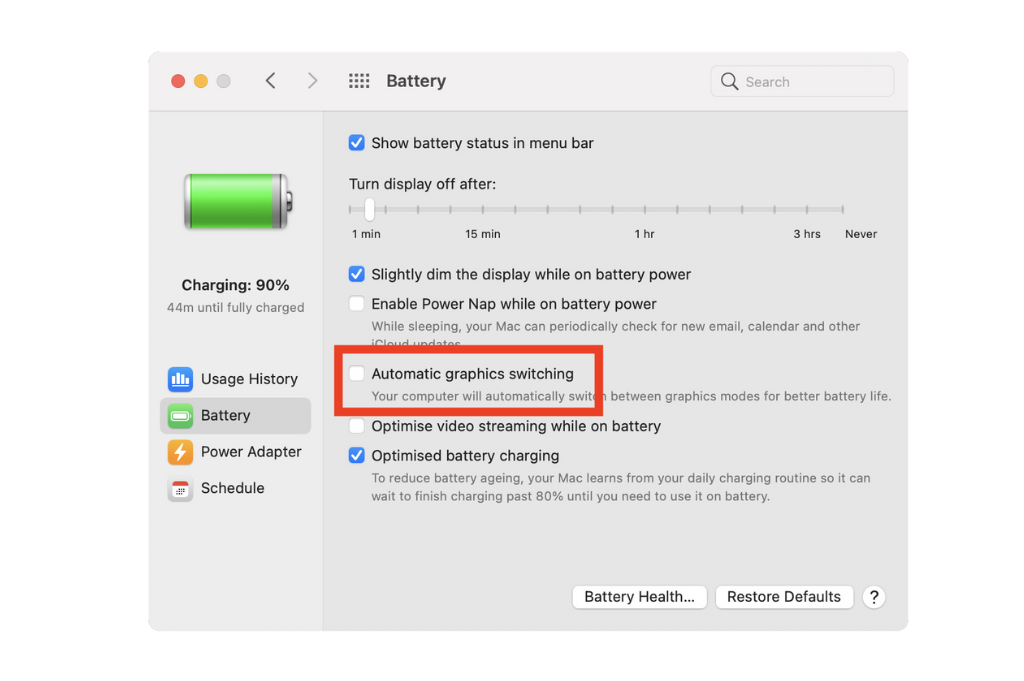Click the red close window button
1024x681 pixels.
point(178,81)
